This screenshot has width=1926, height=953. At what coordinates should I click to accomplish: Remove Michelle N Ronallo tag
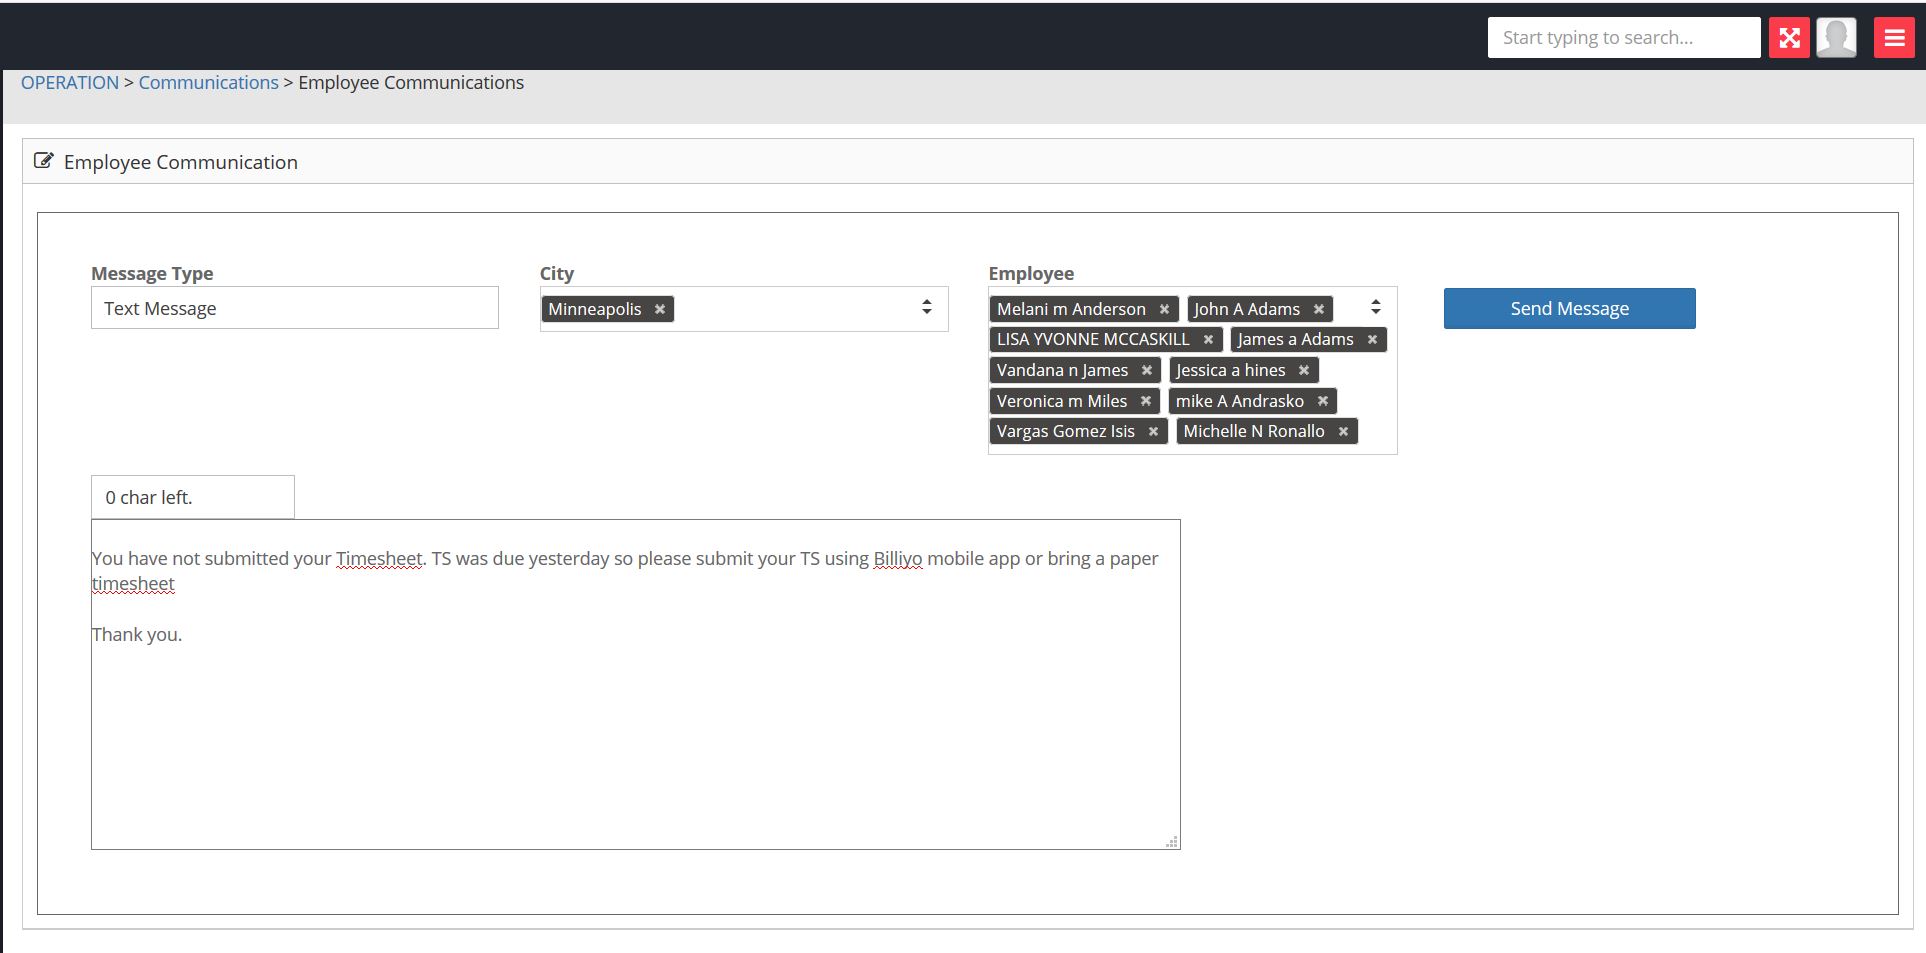point(1343,431)
